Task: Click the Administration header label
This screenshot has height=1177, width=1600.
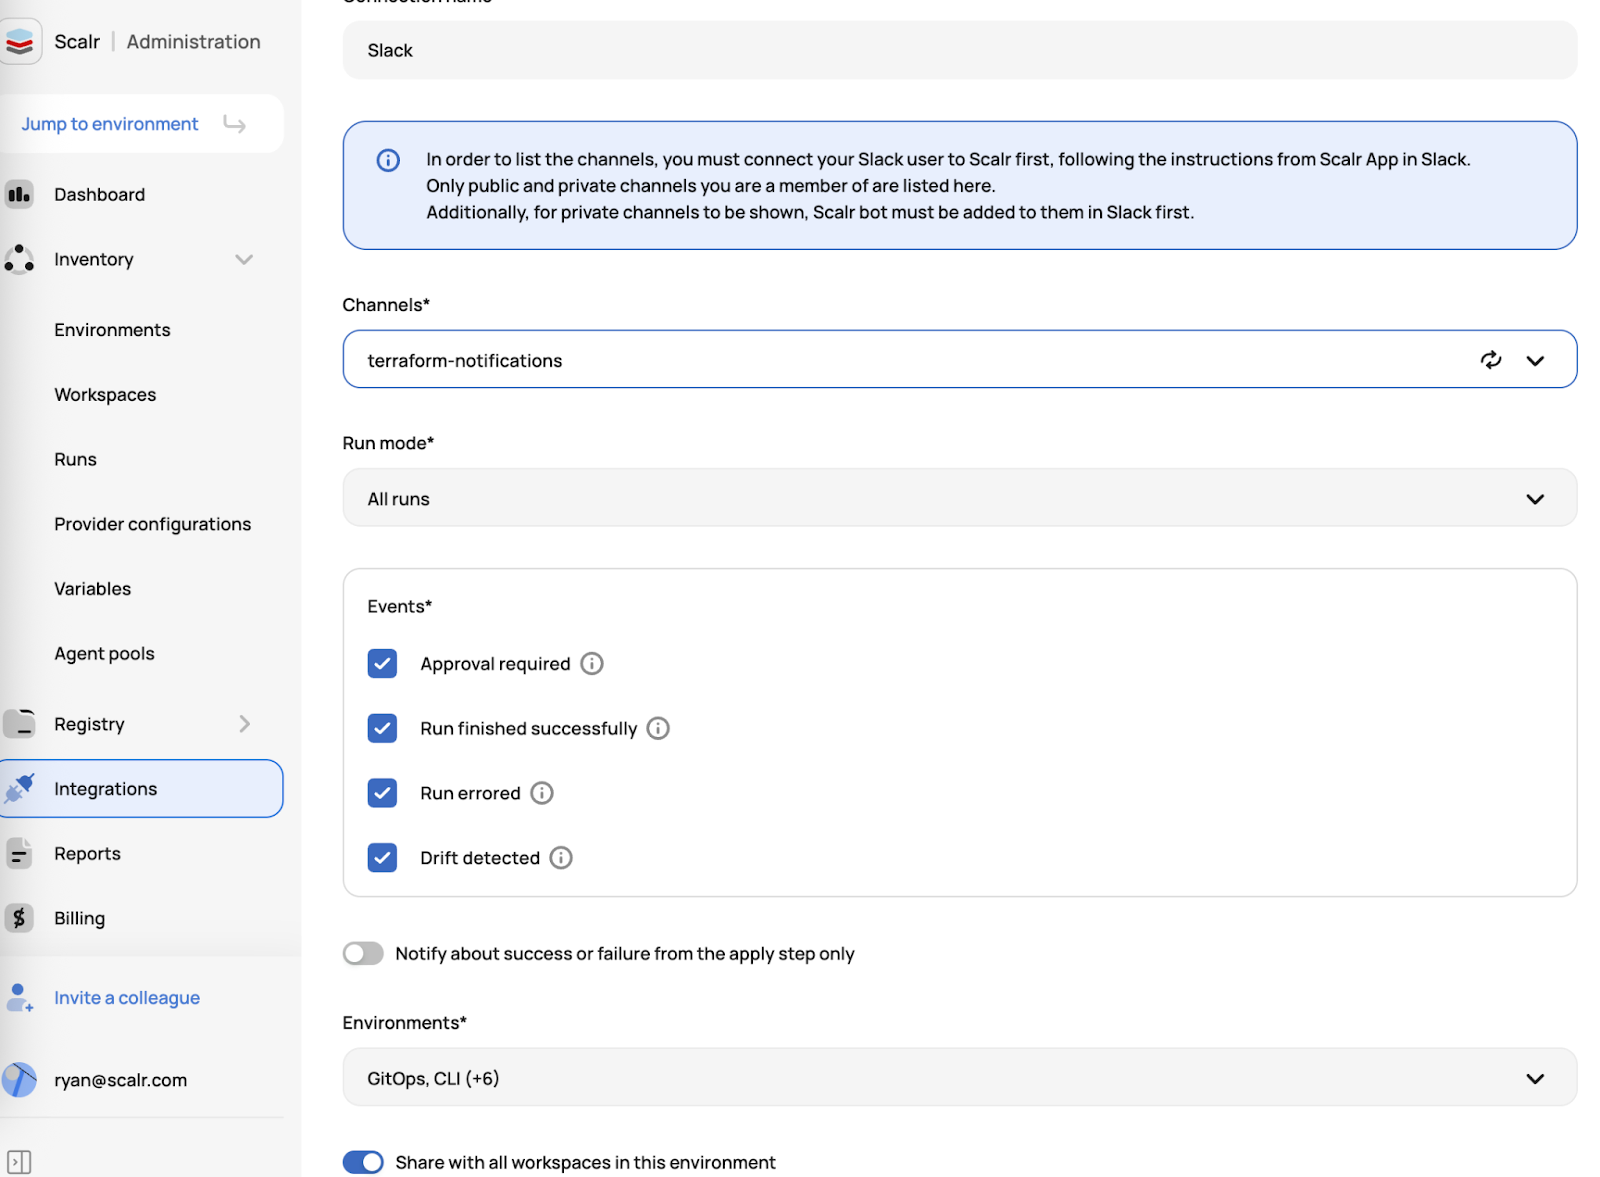Action: coord(193,42)
